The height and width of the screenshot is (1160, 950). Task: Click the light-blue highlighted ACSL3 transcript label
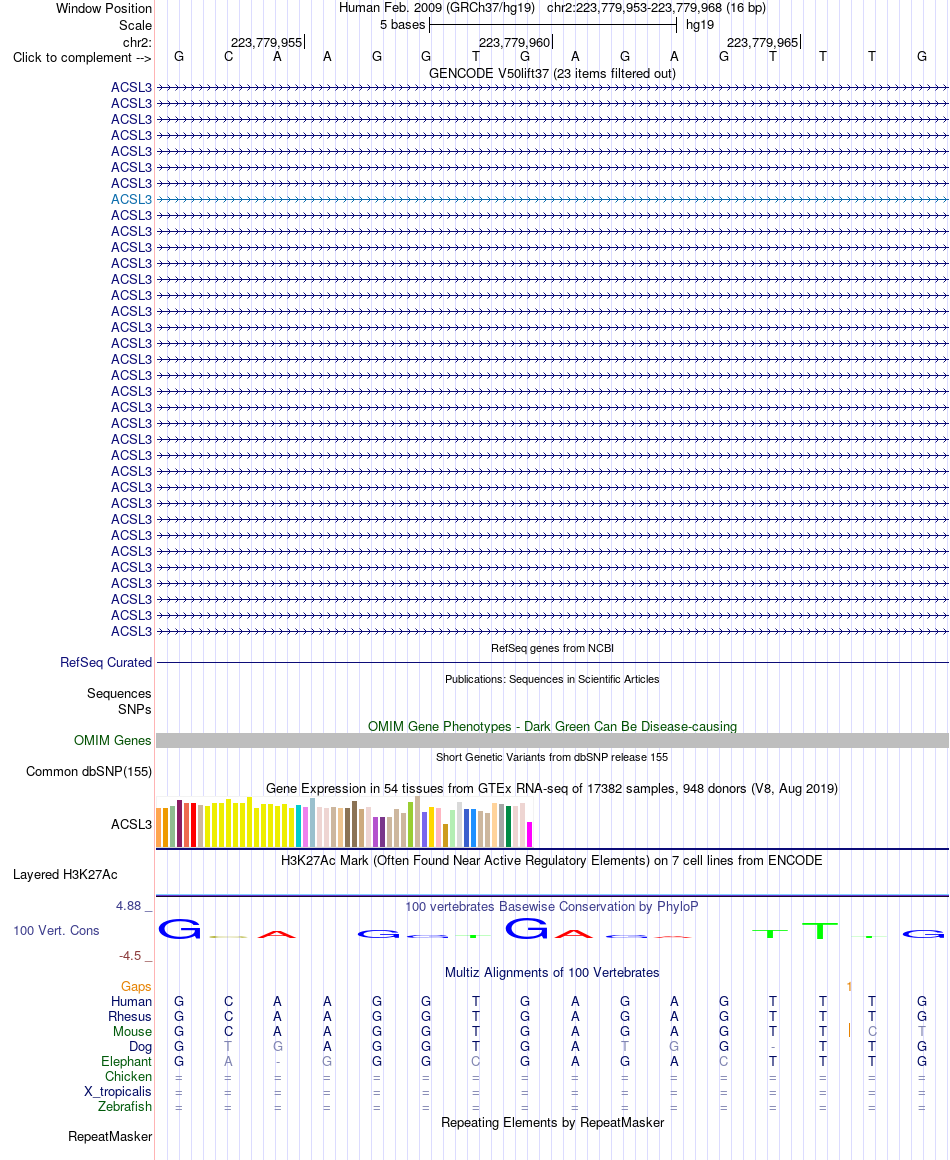[x=131, y=200]
